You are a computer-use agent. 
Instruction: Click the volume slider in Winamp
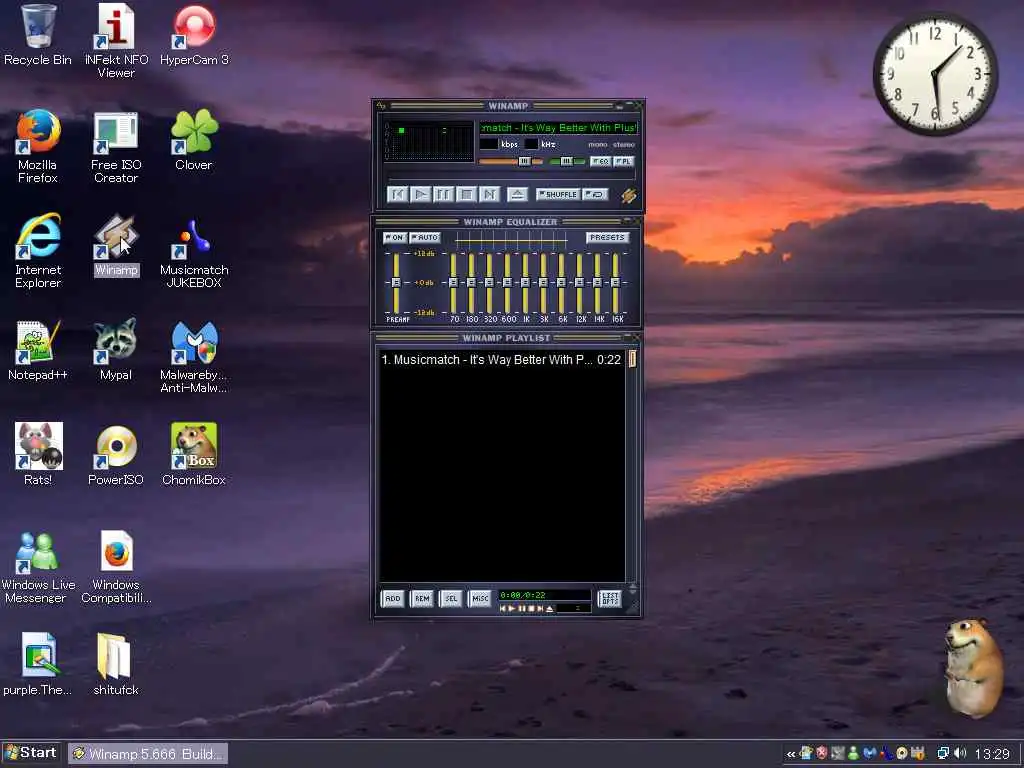(510, 161)
